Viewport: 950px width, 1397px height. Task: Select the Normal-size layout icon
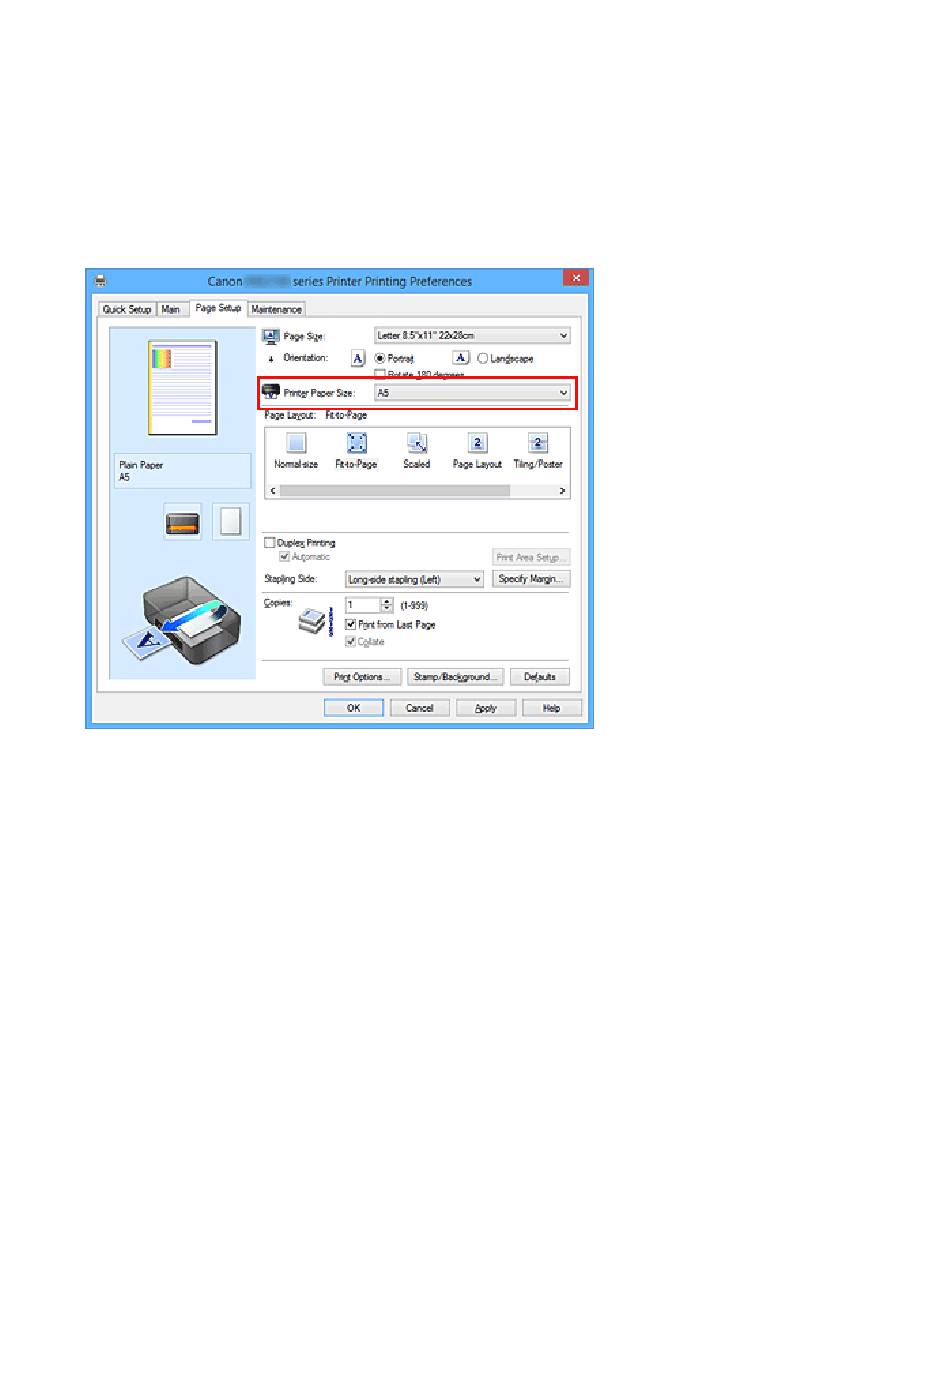pos(296,443)
